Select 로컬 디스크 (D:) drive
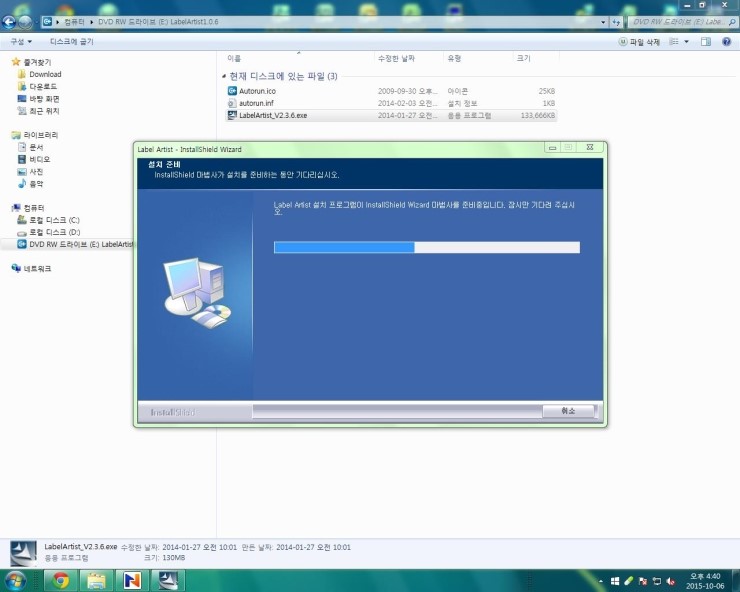740x592 pixels. pyautogui.click(x=54, y=232)
